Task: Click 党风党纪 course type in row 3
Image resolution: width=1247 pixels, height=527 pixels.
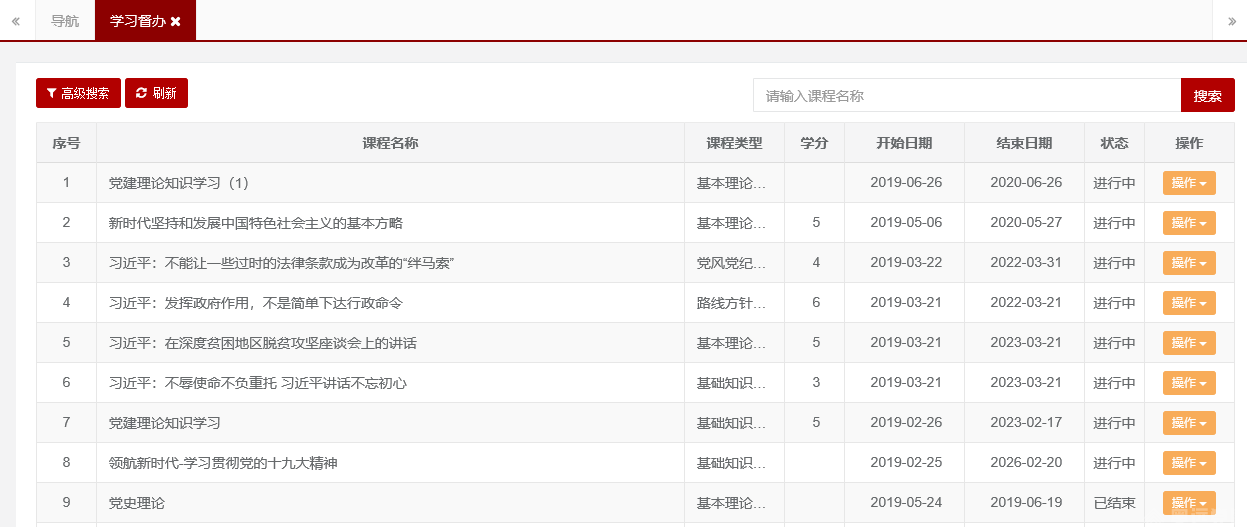Action: (x=732, y=263)
